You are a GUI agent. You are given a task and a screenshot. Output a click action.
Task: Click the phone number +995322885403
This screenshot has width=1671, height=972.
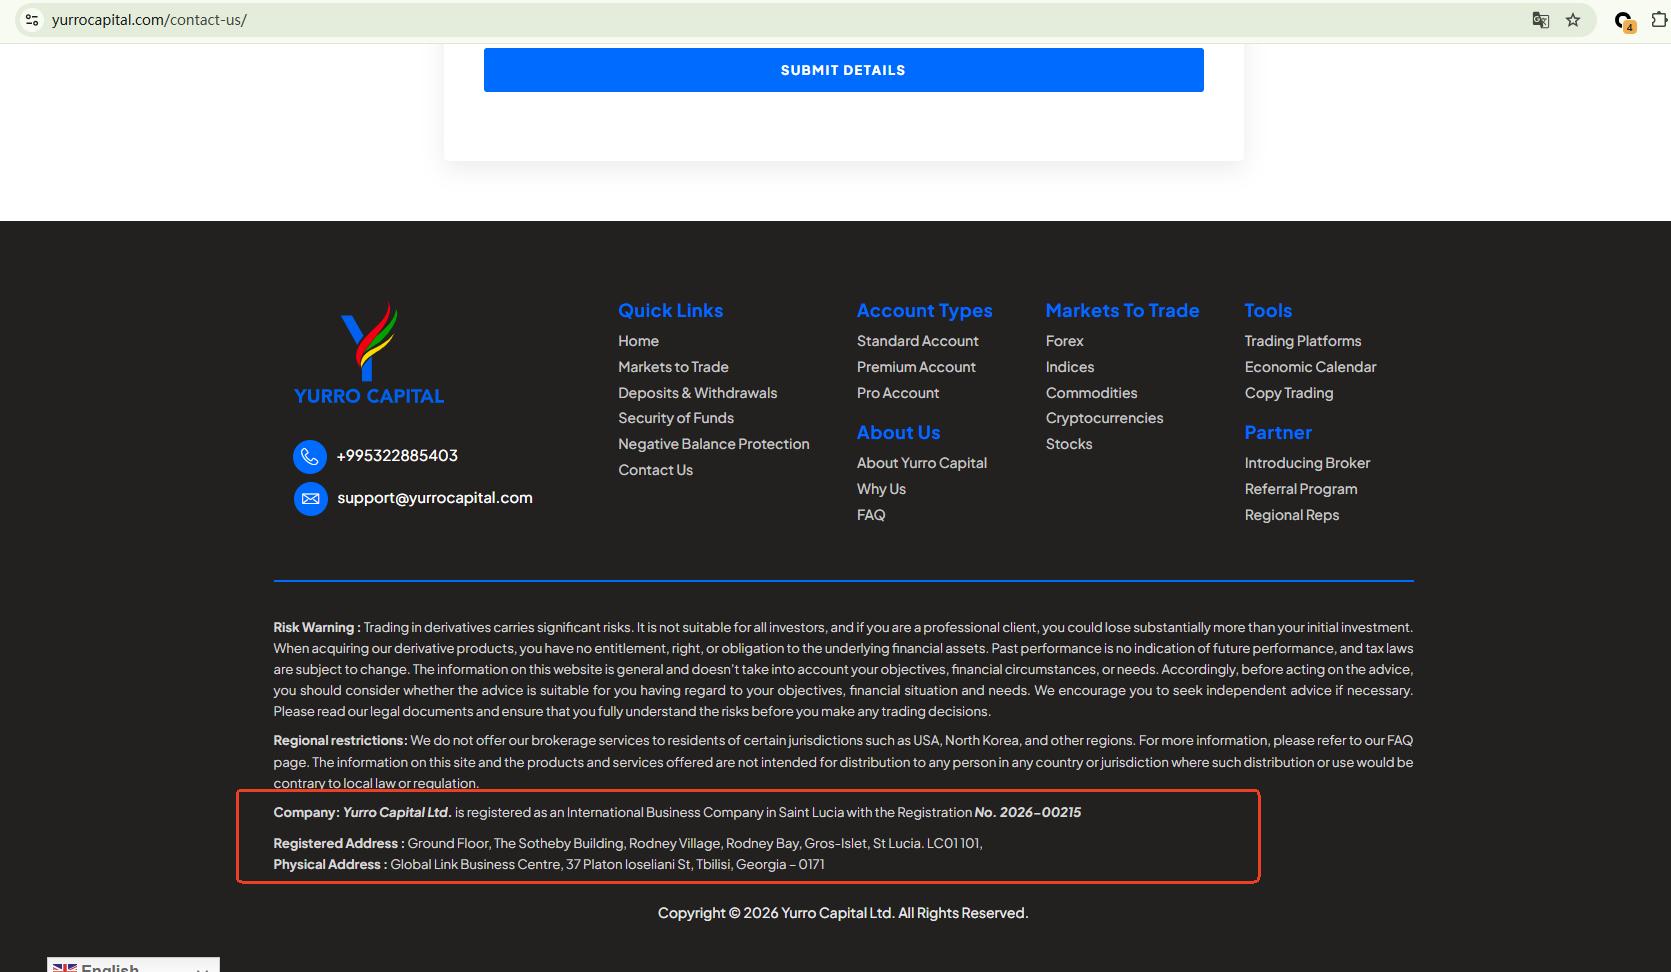tap(397, 456)
